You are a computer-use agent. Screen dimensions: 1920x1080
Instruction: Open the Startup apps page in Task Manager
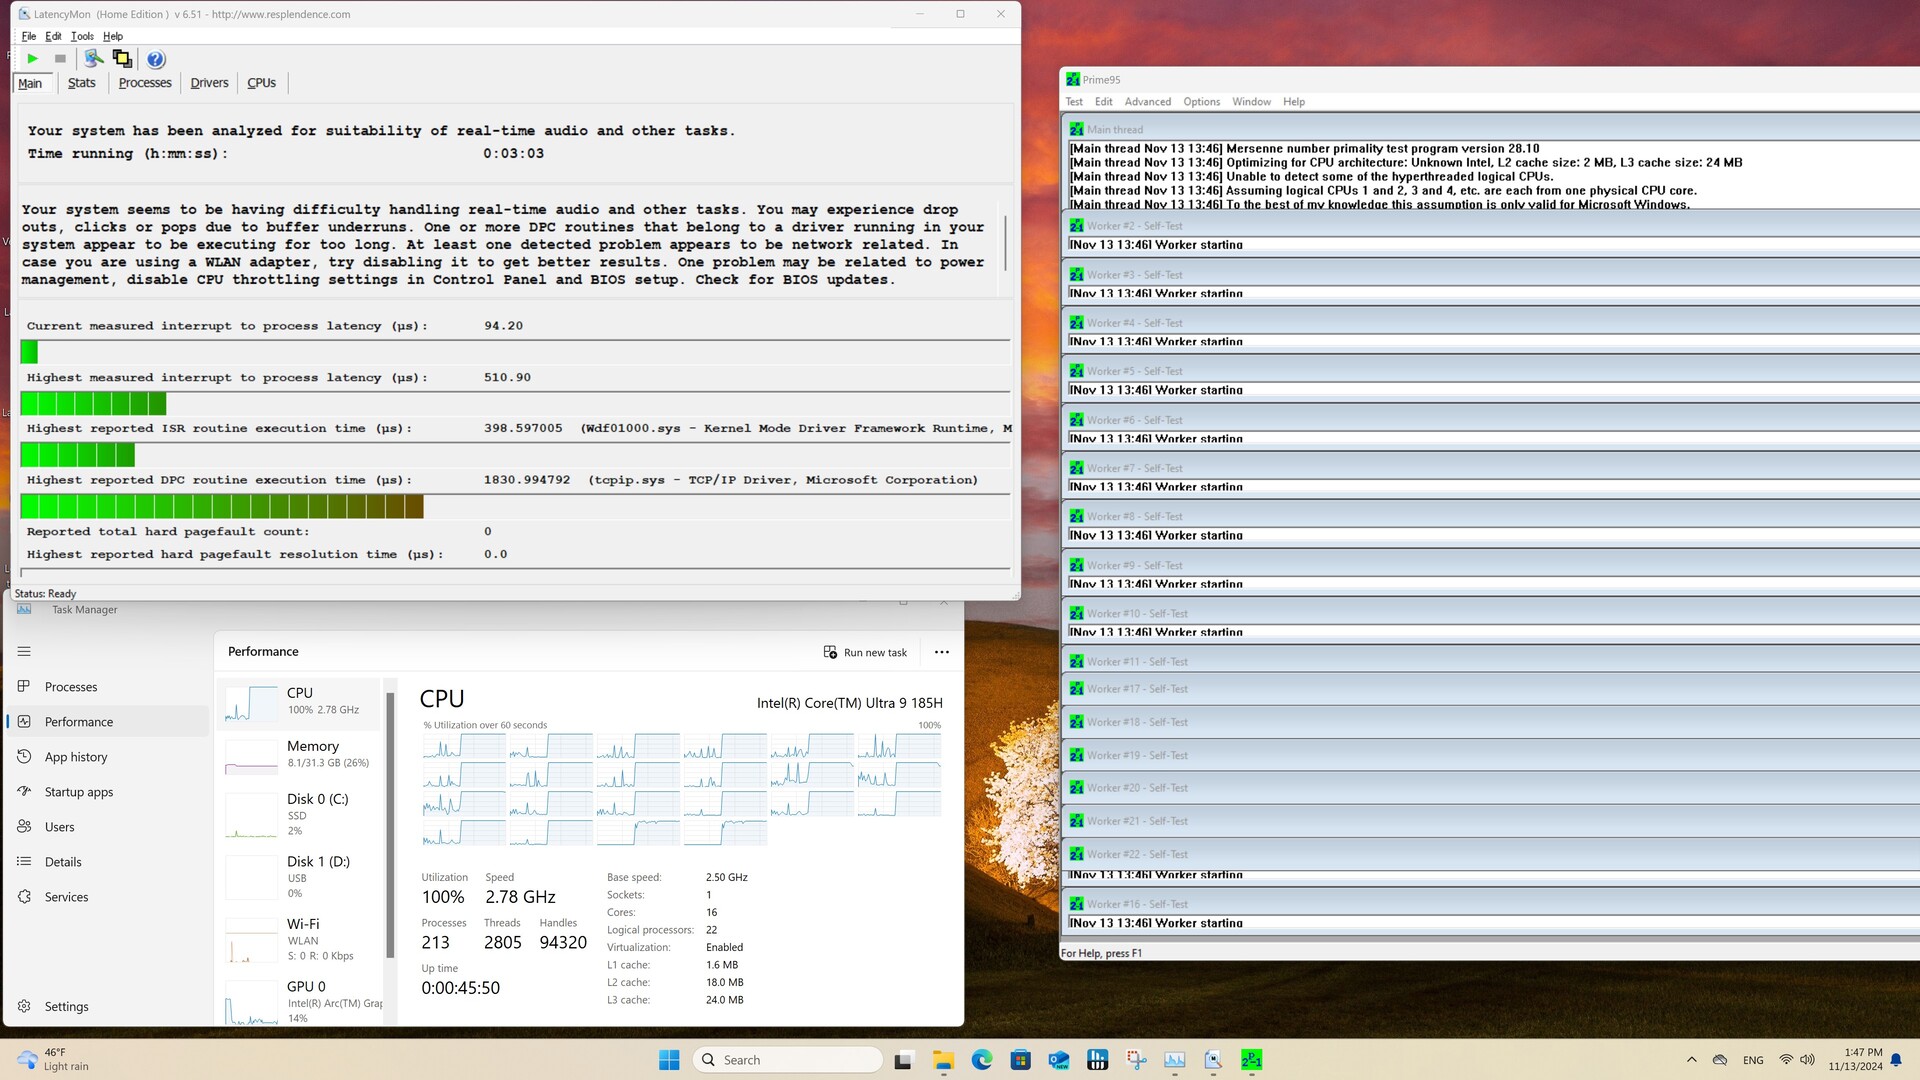tap(78, 792)
